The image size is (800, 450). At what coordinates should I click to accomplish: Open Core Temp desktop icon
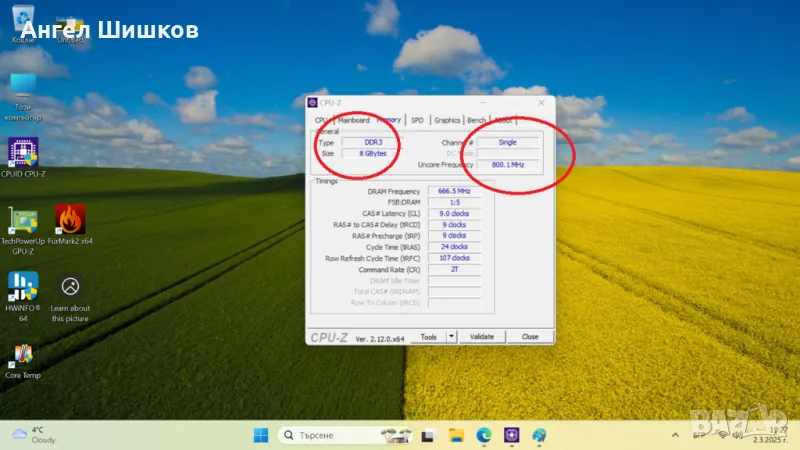(22, 356)
